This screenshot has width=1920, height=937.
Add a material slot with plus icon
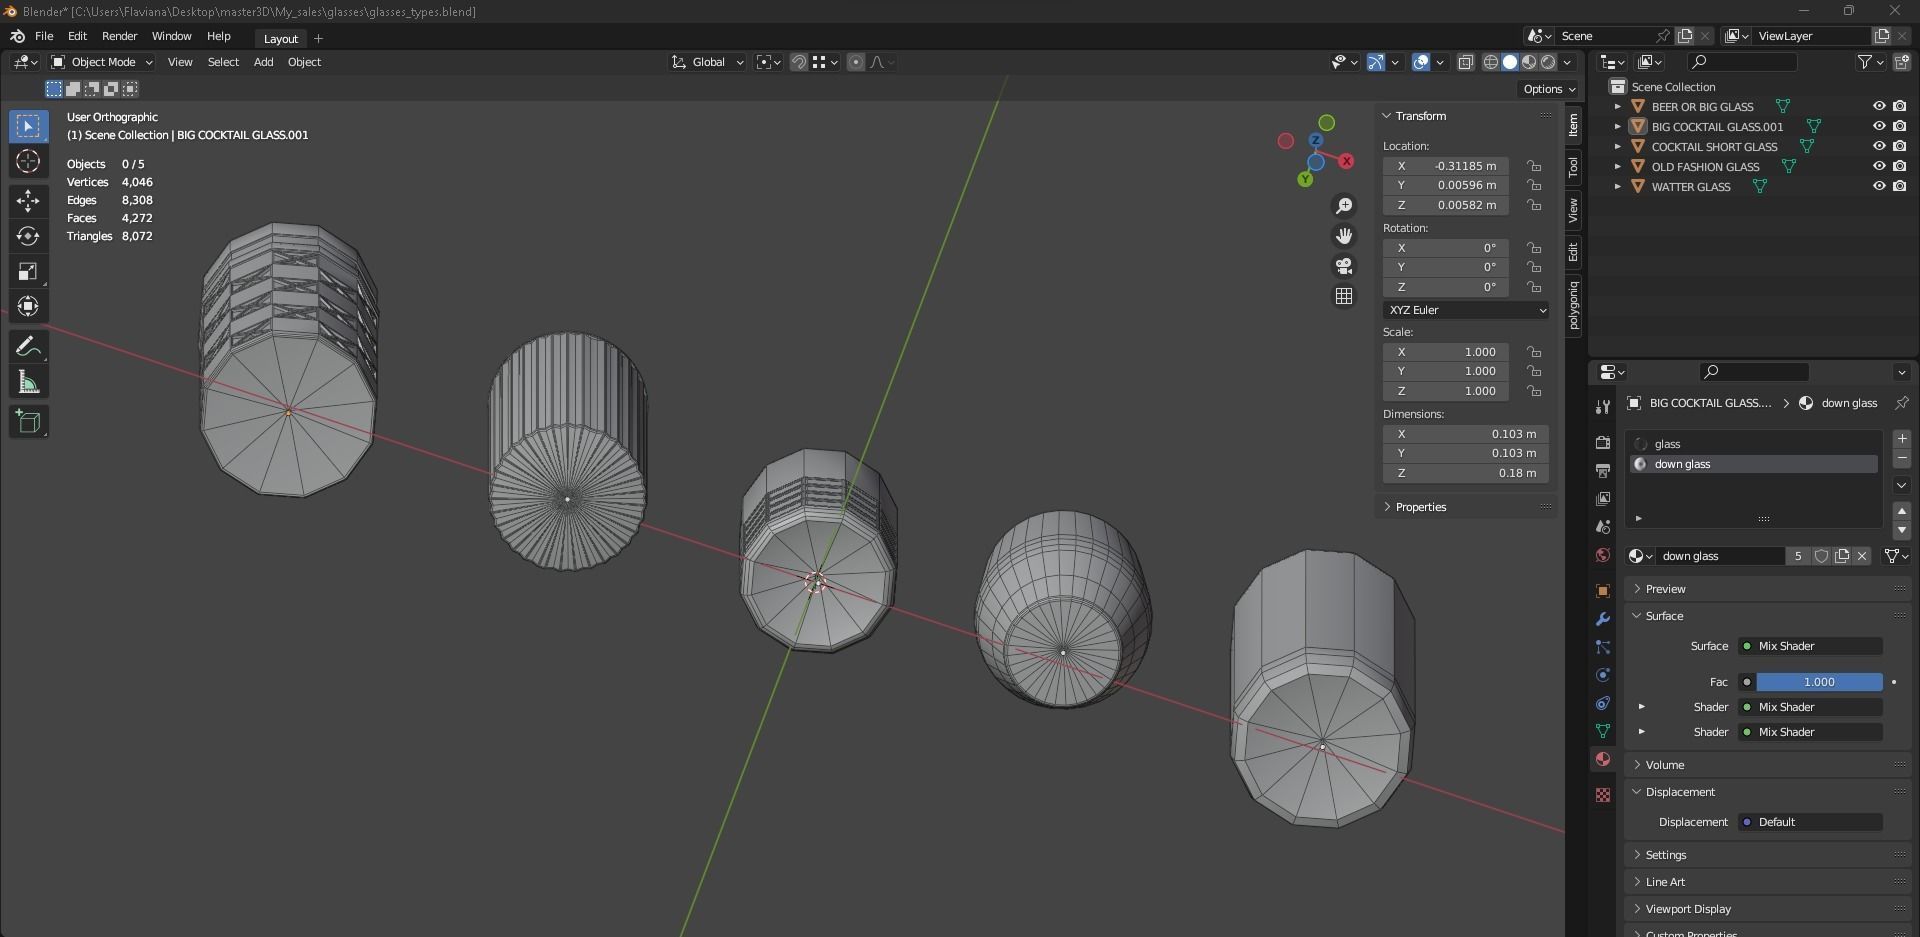(x=1902, y=439)
